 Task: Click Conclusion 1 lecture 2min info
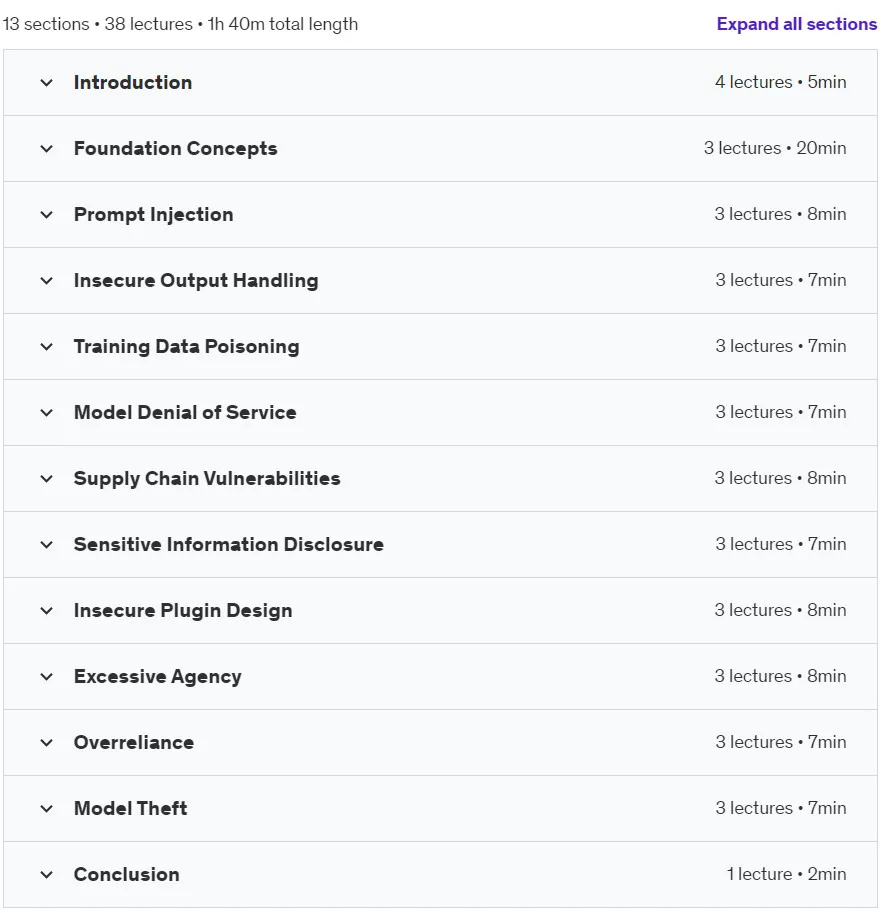[786, 874]
